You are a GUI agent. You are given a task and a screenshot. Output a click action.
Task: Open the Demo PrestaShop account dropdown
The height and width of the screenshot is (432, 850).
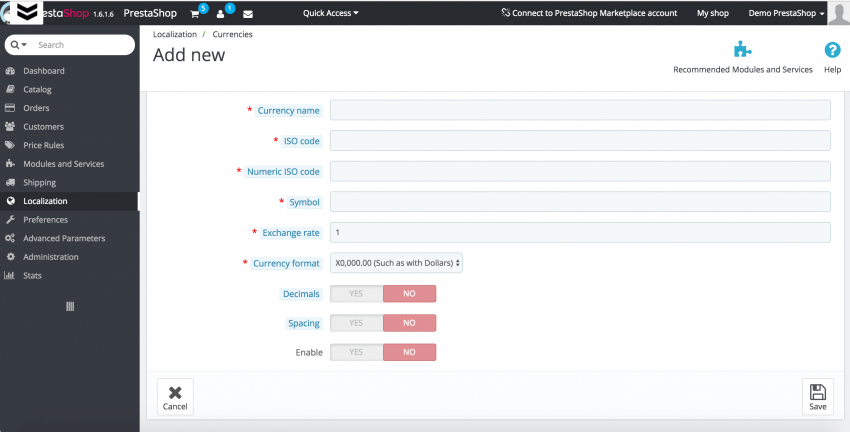[786, 13]
